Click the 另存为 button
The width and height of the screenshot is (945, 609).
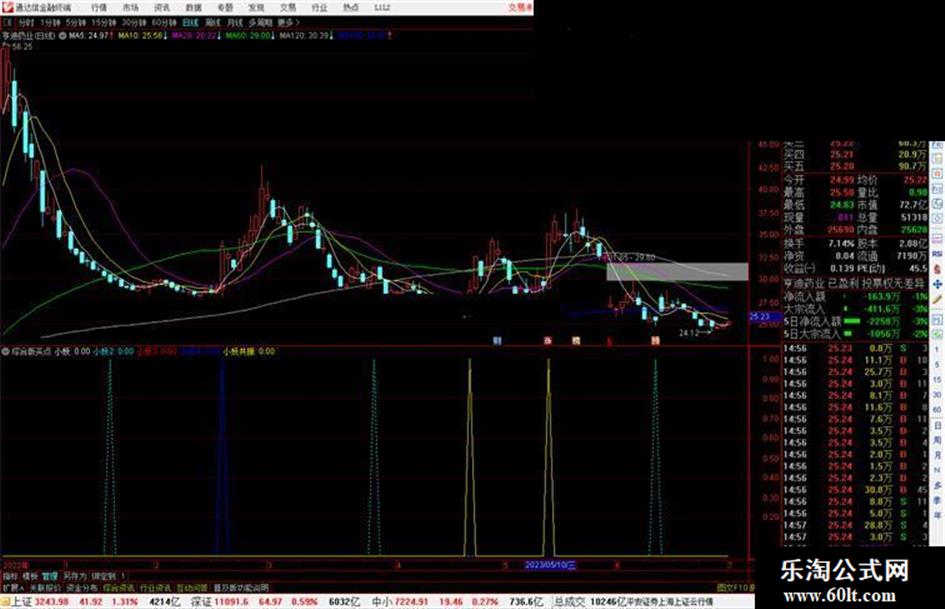click(x=75, y=577)
